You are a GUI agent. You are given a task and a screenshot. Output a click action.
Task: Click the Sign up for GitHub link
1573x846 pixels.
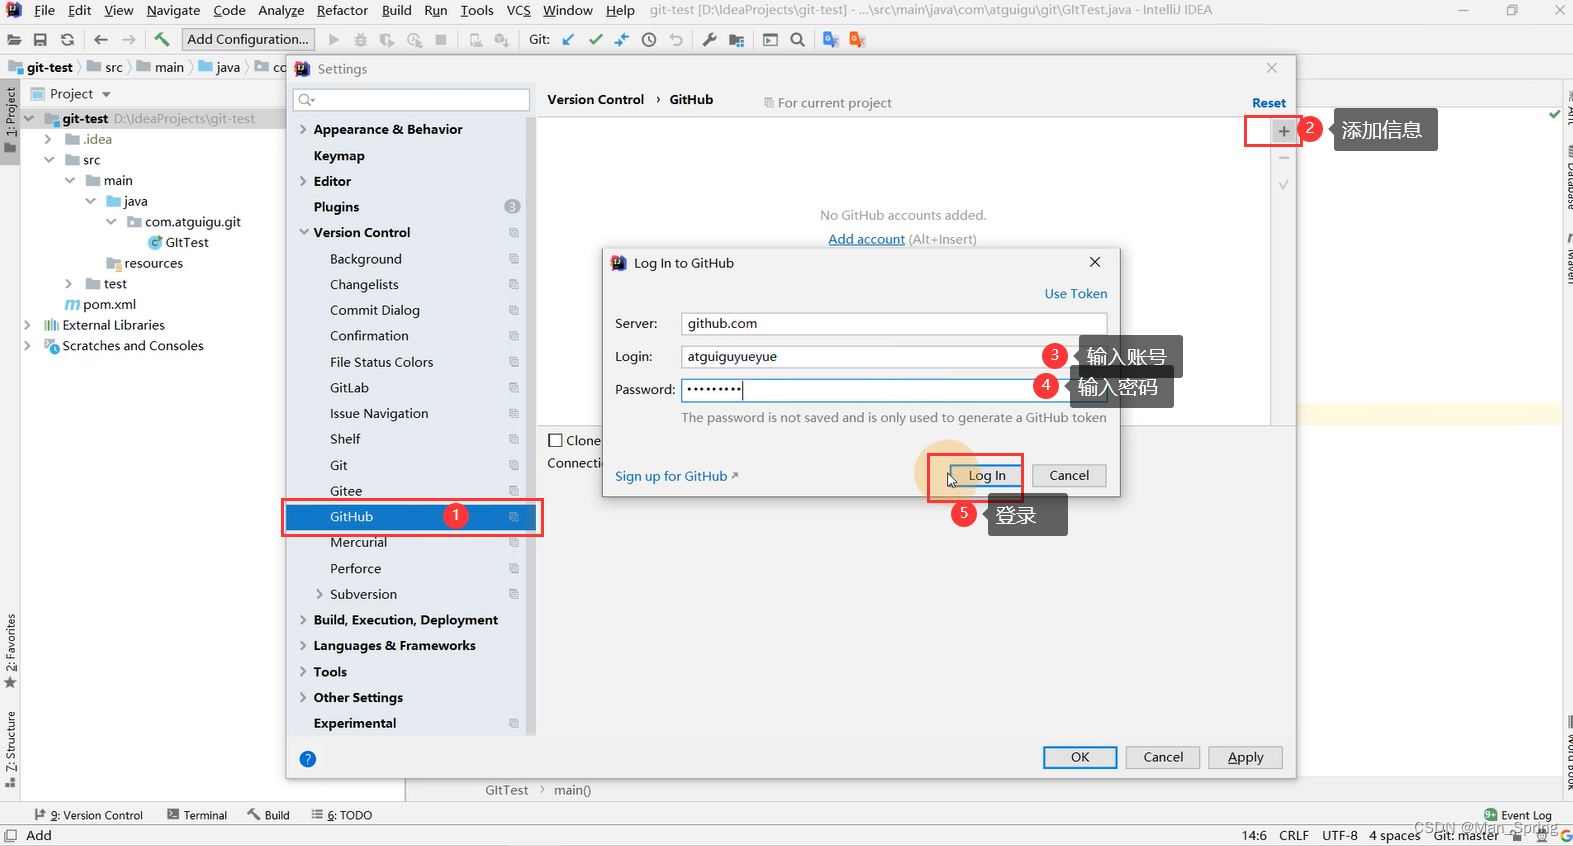point(671,476)
